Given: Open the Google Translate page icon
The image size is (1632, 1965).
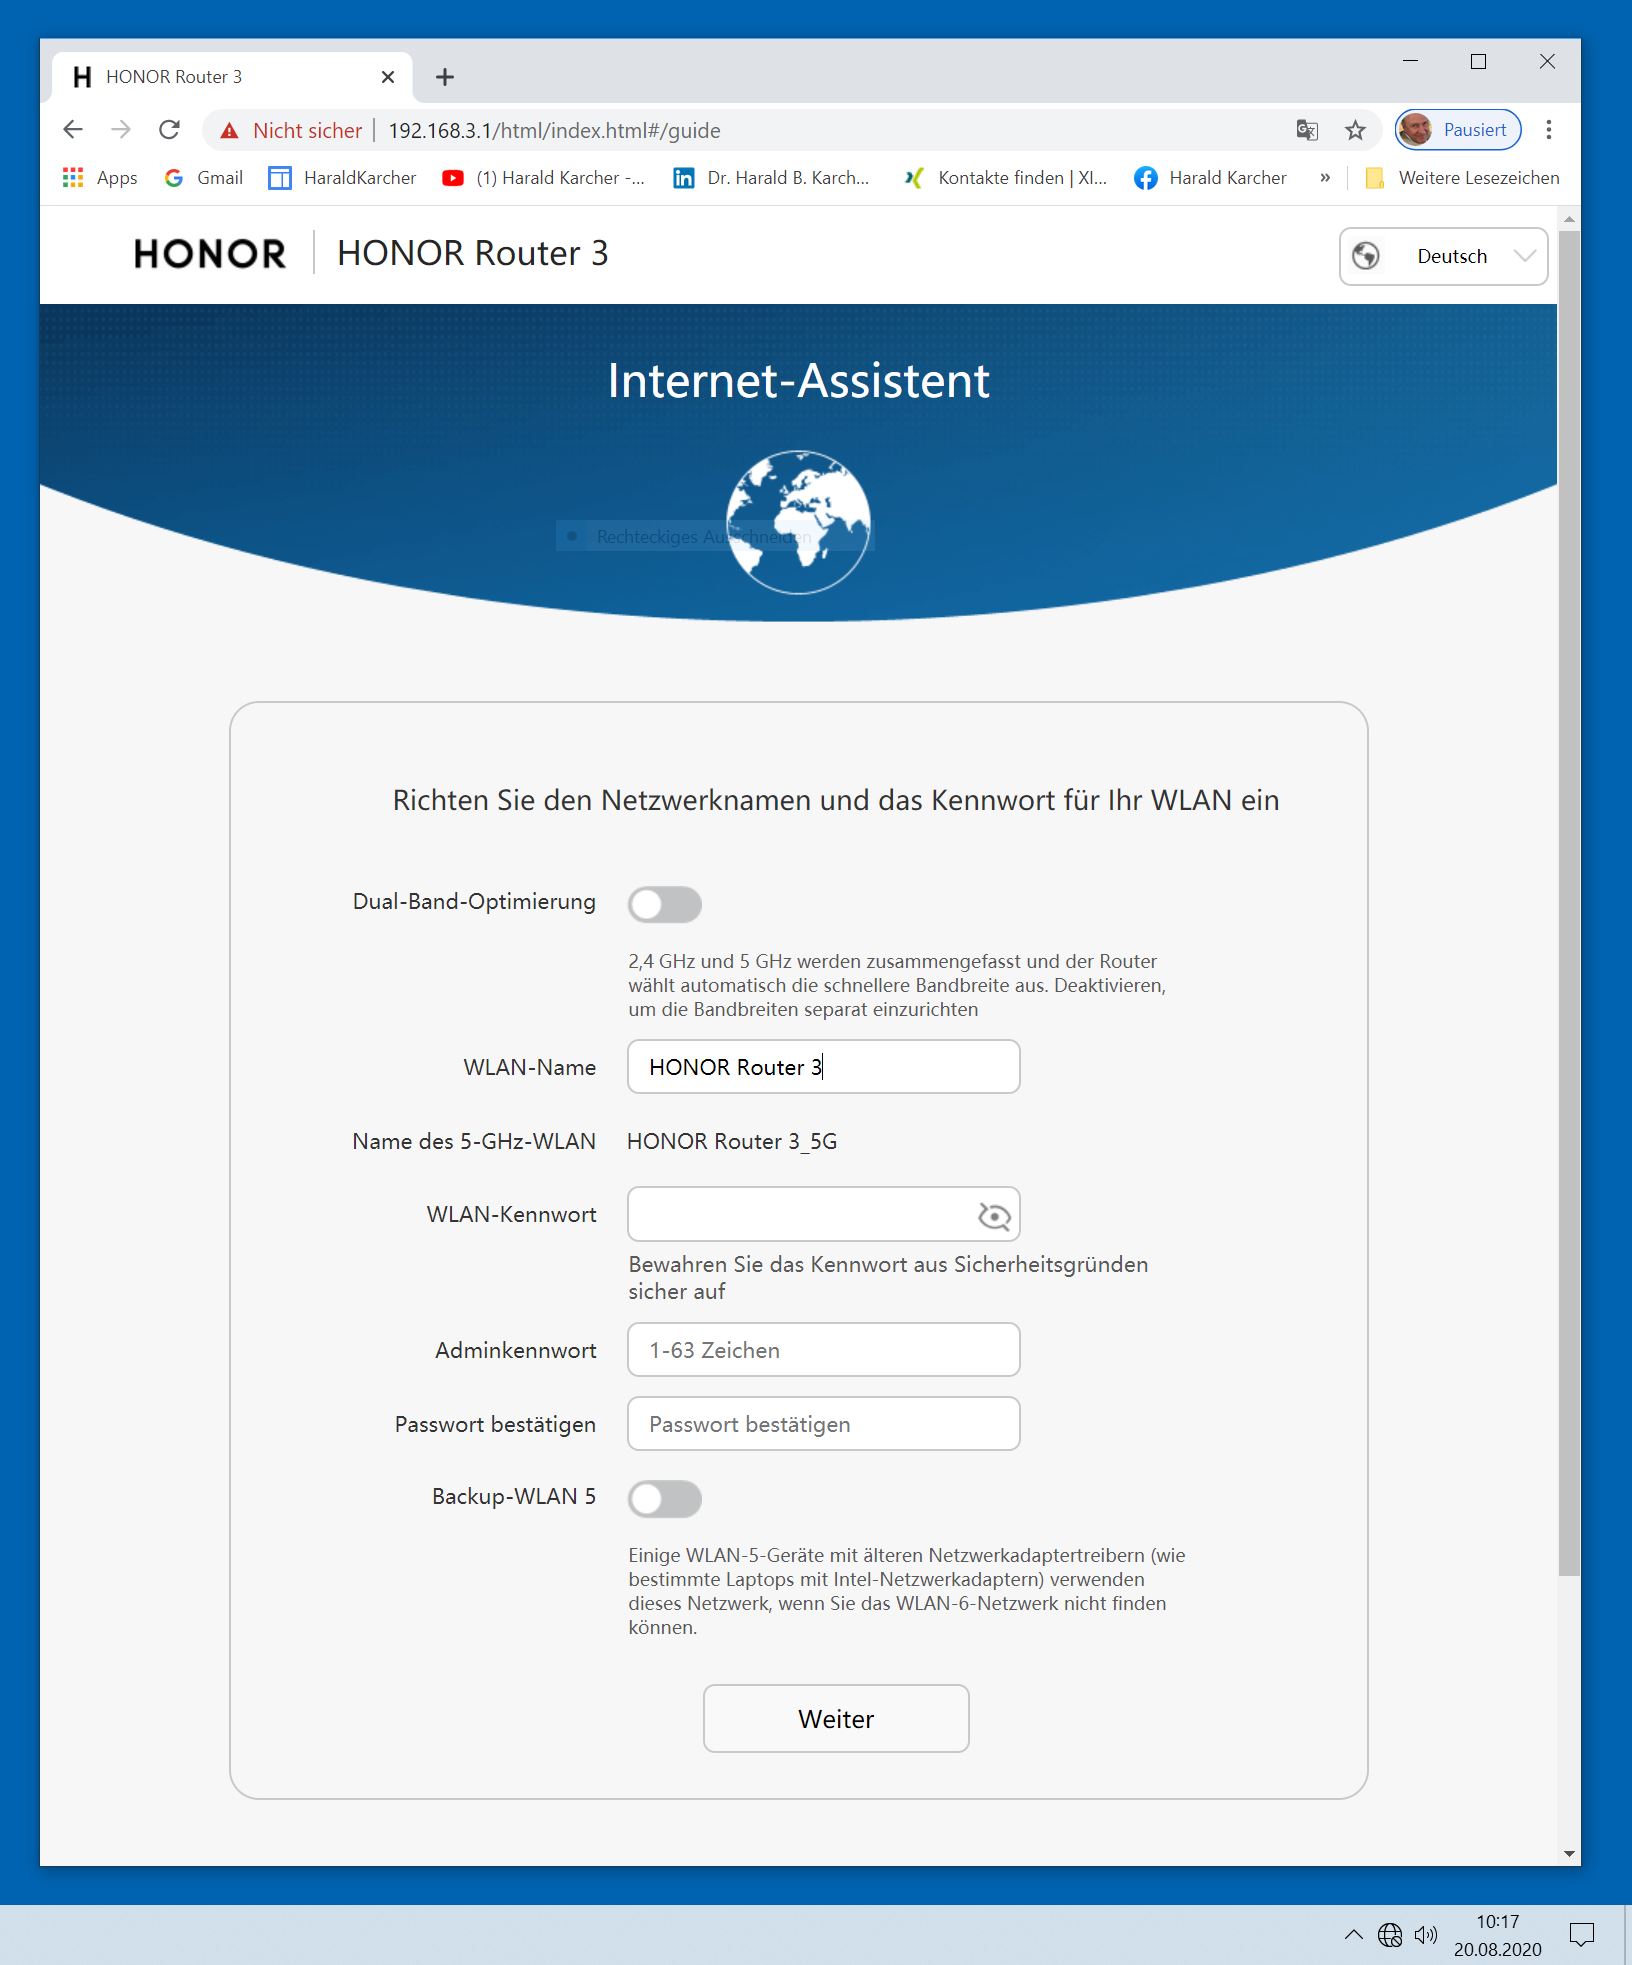Looking at the screenshot, I should (x=1307, y=130).
